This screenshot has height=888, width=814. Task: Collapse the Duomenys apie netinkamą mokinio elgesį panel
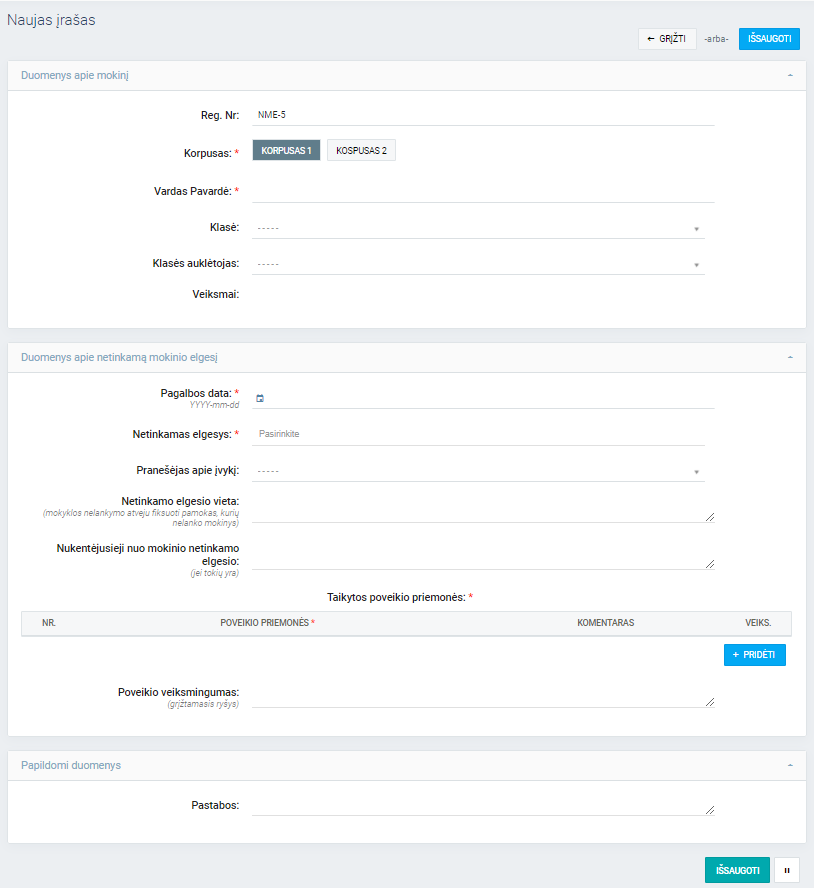pos(790,357)
